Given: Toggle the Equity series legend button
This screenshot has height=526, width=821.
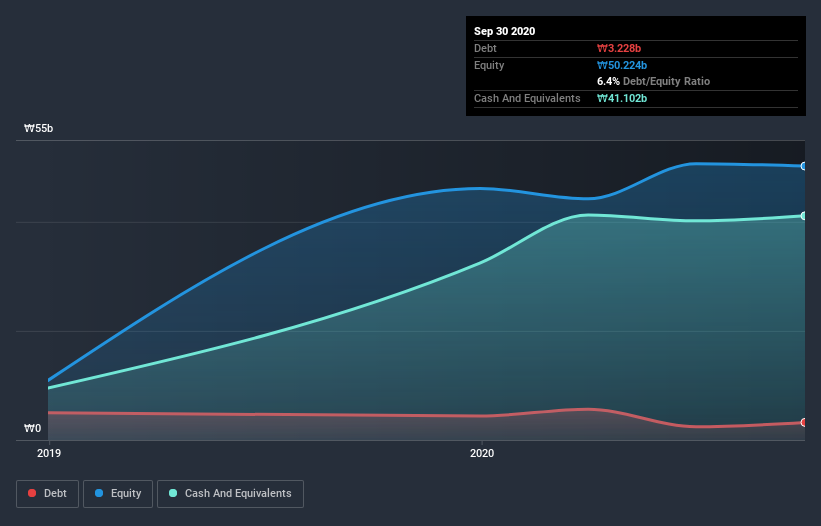Looking at the screenshot, I should [118, 494].
